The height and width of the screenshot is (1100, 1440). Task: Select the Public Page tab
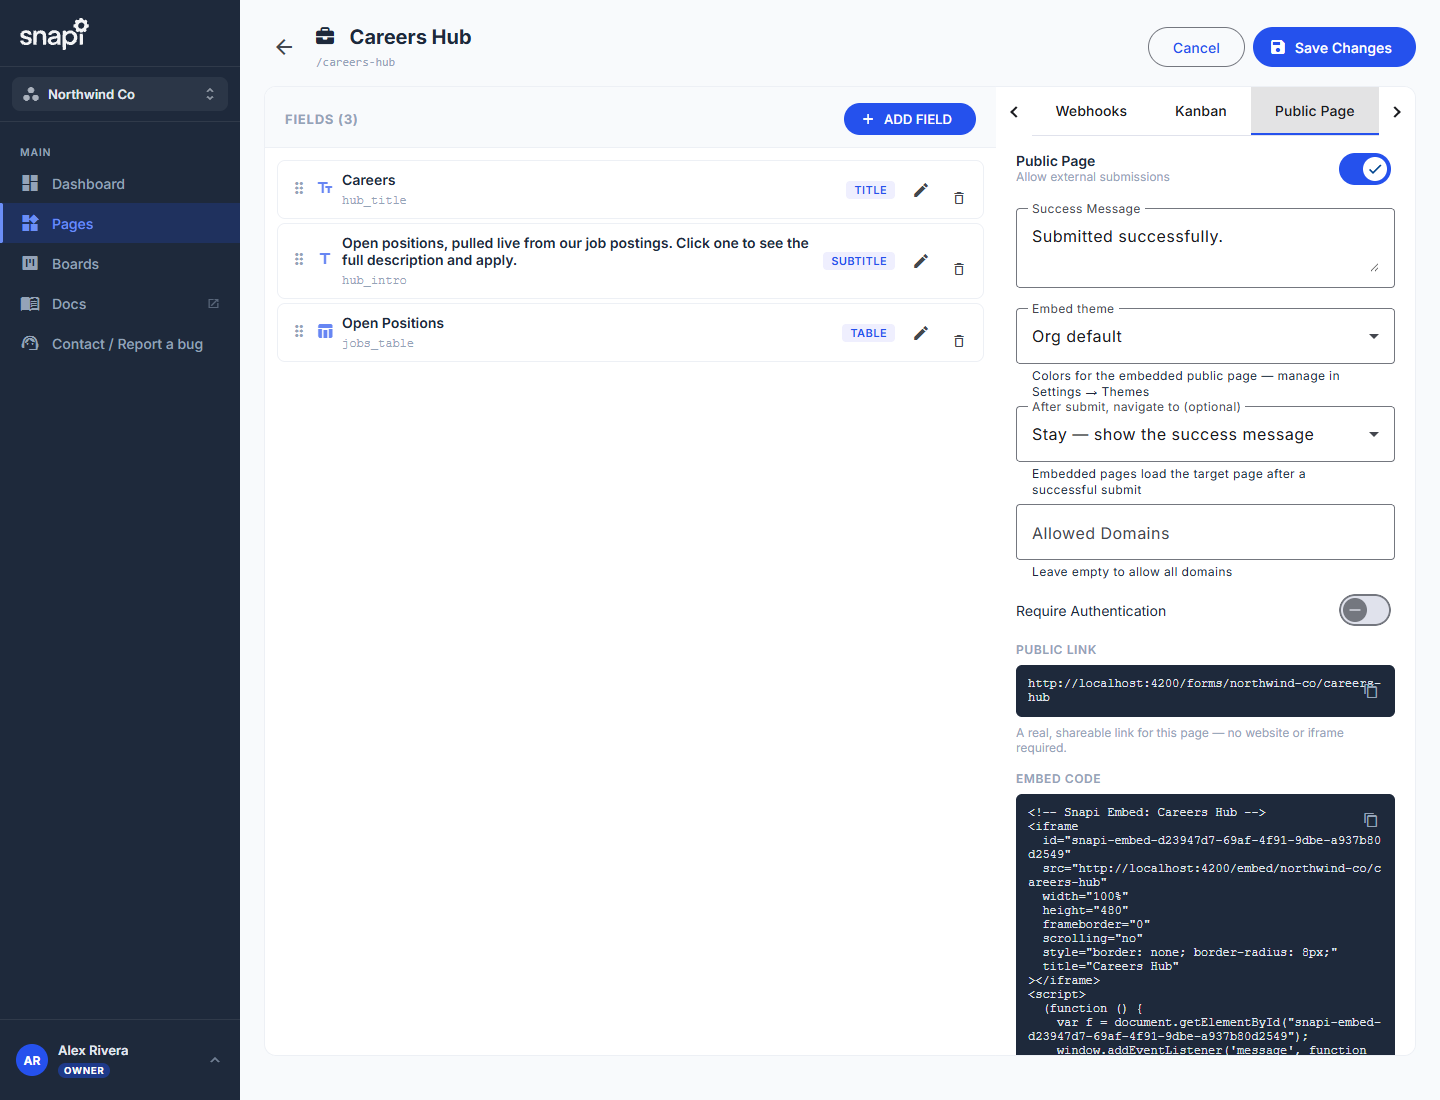[x=1315, y=111]
